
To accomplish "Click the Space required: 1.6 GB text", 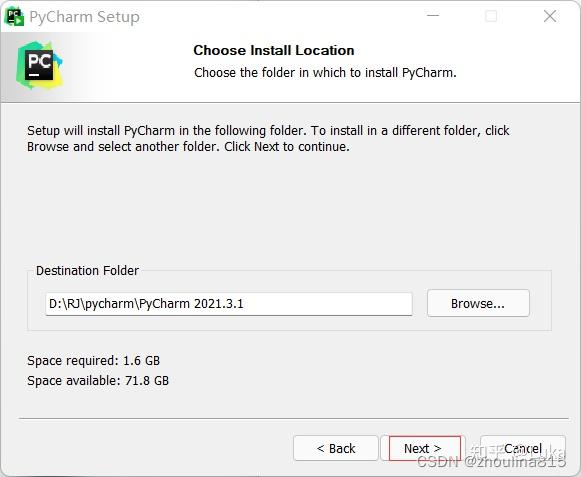I will click(93, 360).
